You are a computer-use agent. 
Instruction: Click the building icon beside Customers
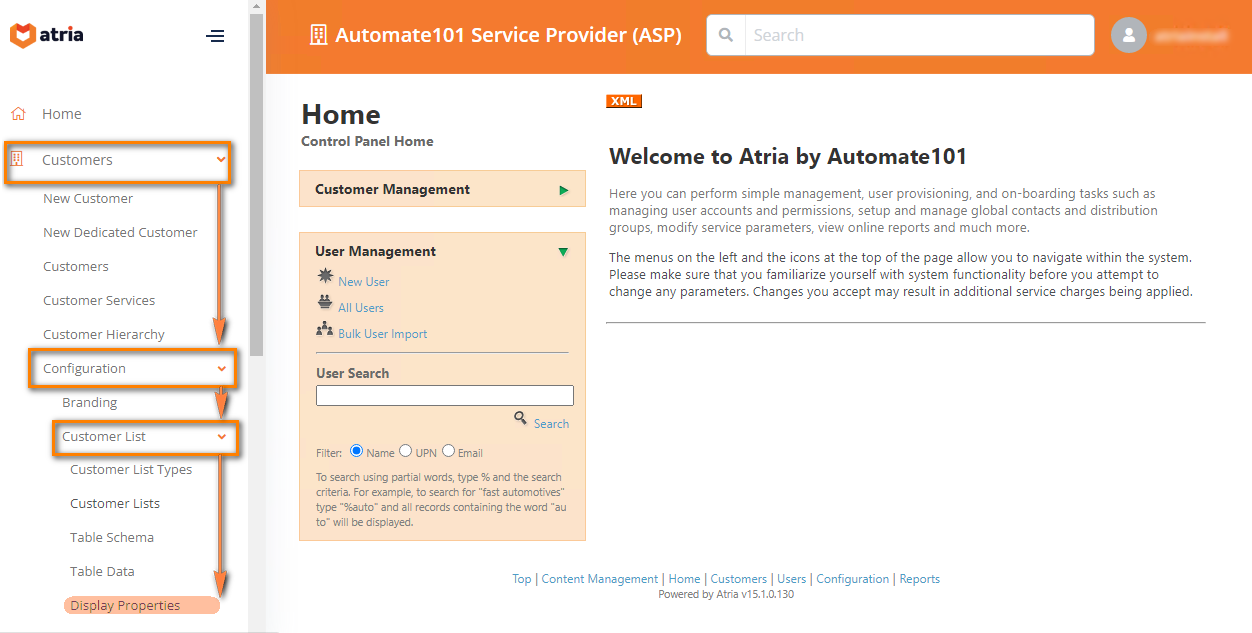[x=17, y=159]
